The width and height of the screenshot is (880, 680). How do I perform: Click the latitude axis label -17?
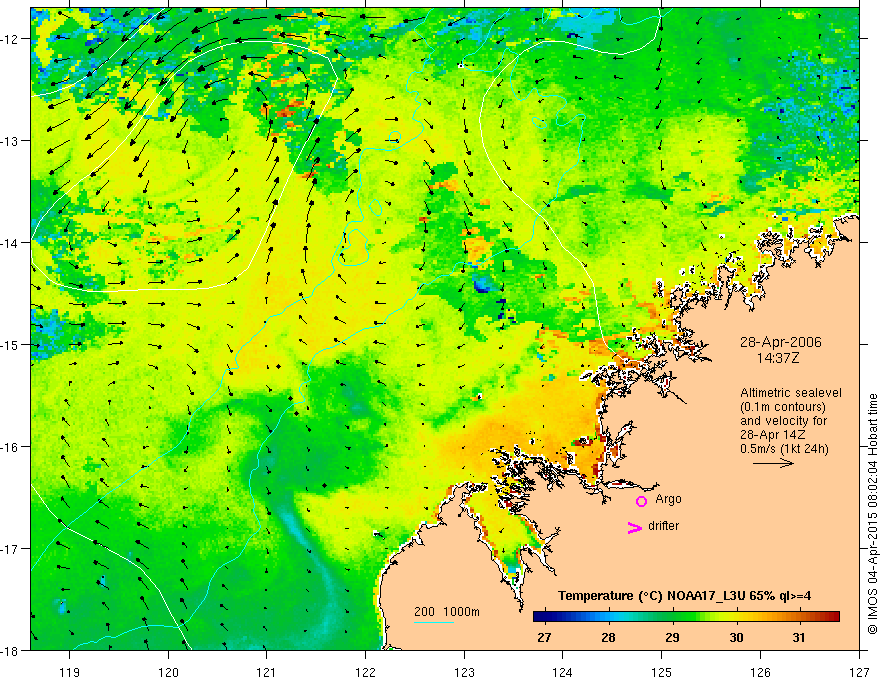click(11, 549)
